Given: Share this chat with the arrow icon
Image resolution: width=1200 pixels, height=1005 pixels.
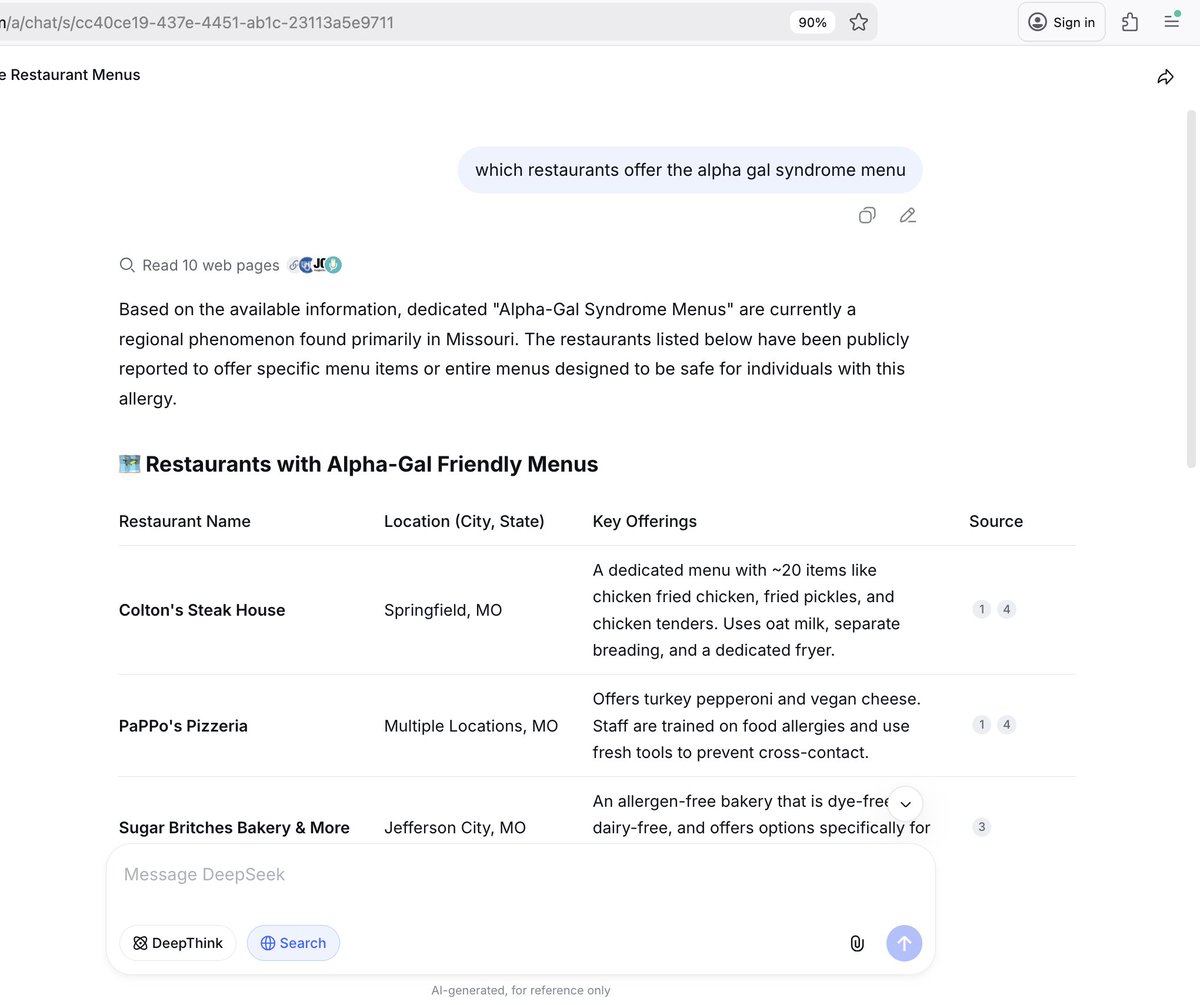Looking at the screenshot, I should tap(1165, 77).
